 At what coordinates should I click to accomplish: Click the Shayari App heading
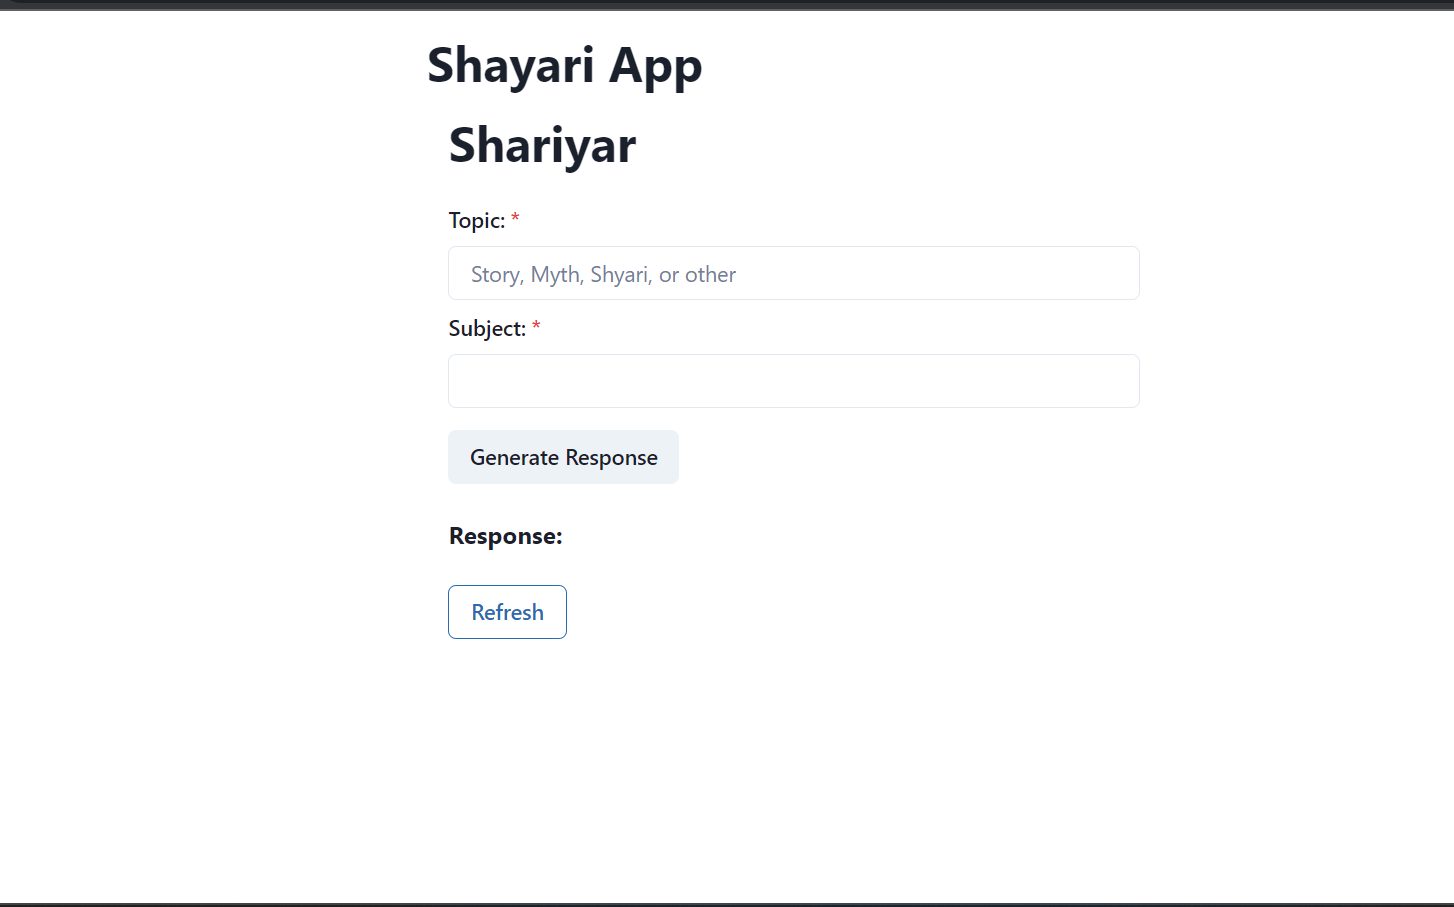point(564,65)
